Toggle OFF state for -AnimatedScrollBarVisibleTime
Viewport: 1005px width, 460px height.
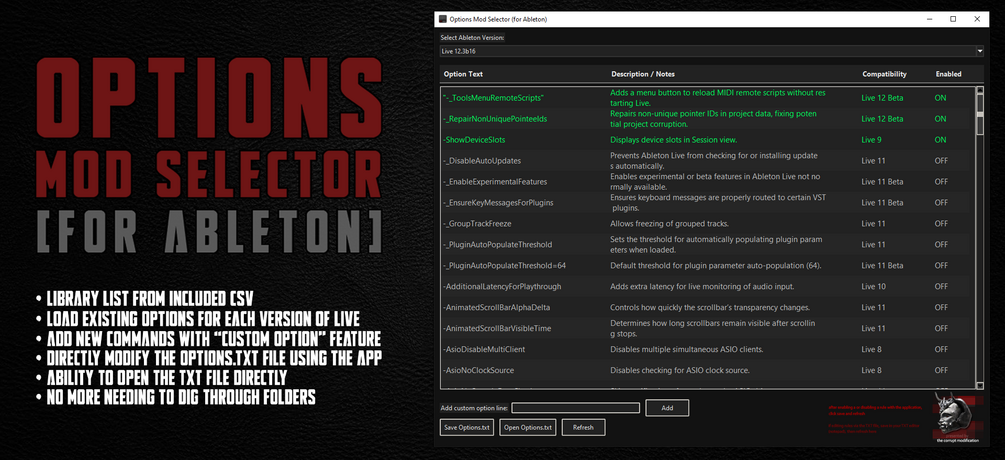(941, 329)
